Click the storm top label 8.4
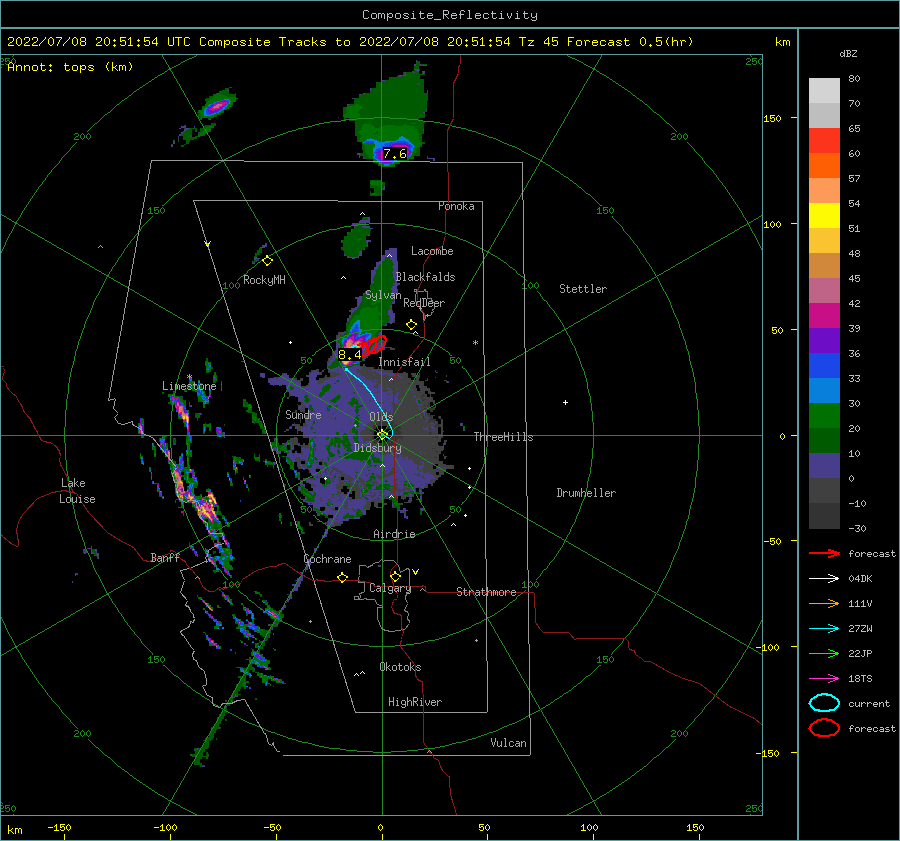This screenshot has height=841, width=900. [350, 355]
